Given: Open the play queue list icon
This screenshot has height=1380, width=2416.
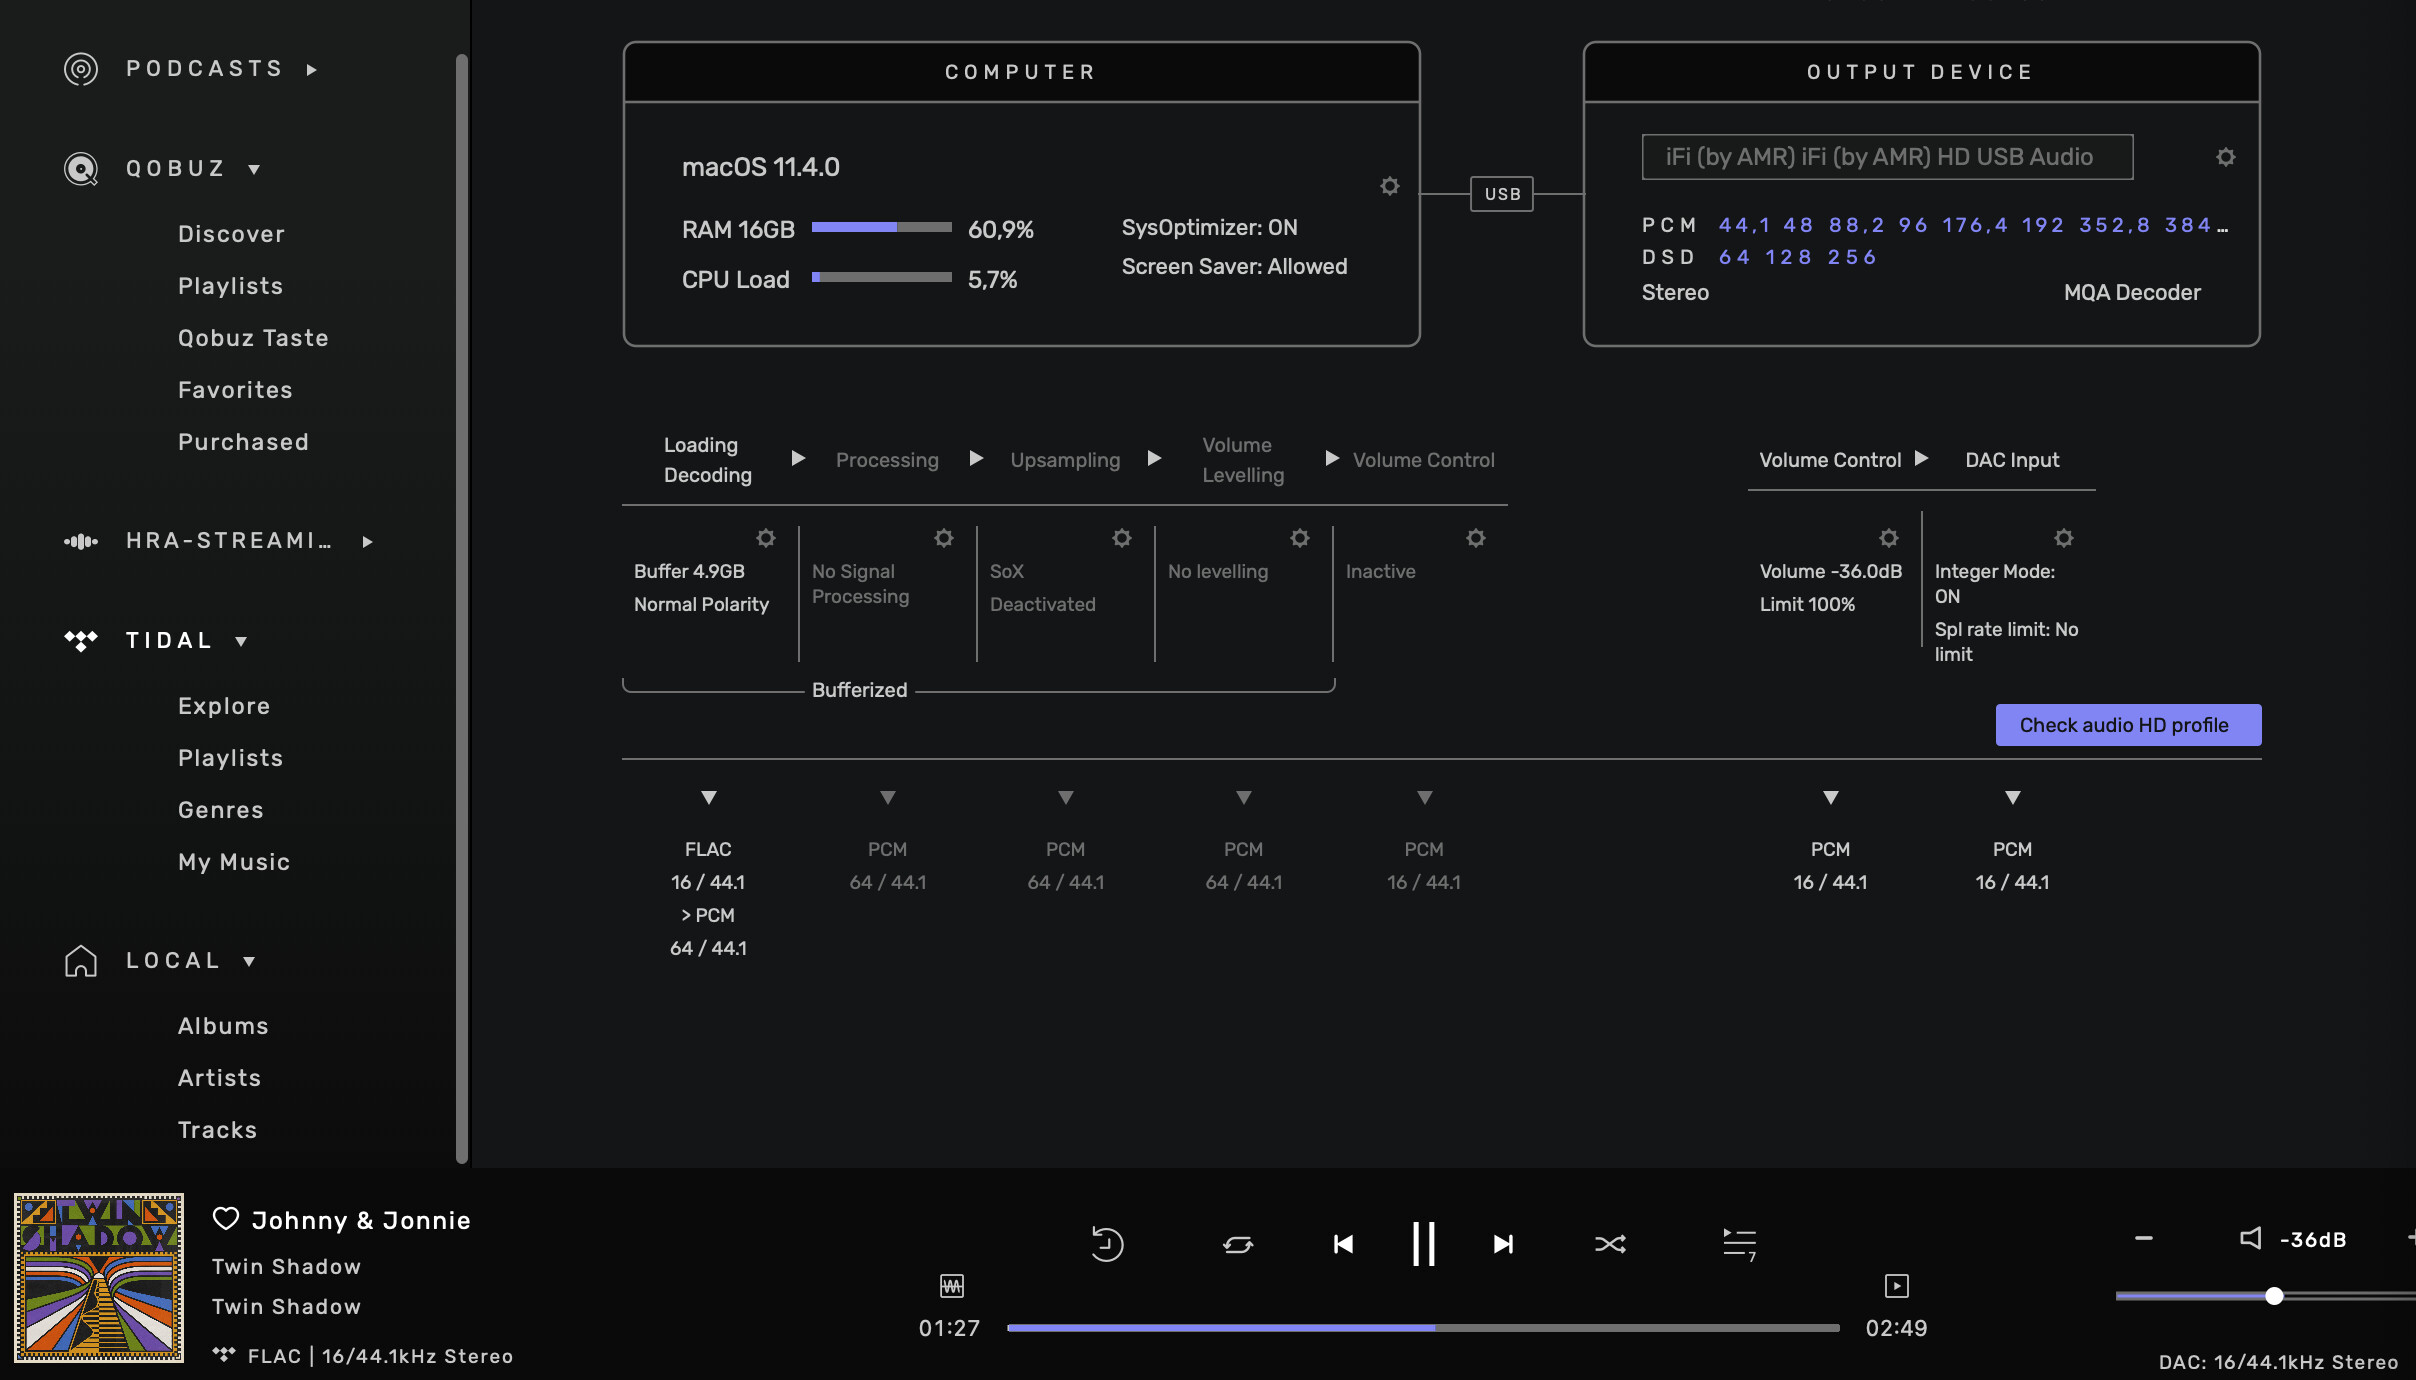Looking at the screenshot, I should point(1740,1244).
